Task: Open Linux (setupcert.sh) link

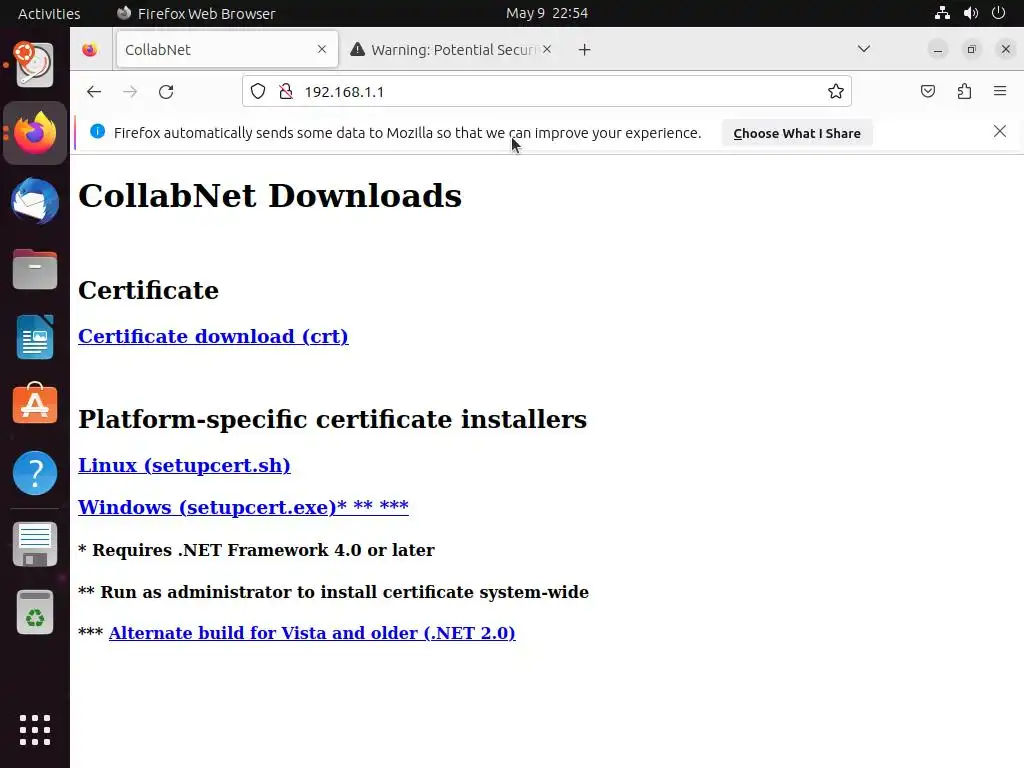Action: (184, 466)
